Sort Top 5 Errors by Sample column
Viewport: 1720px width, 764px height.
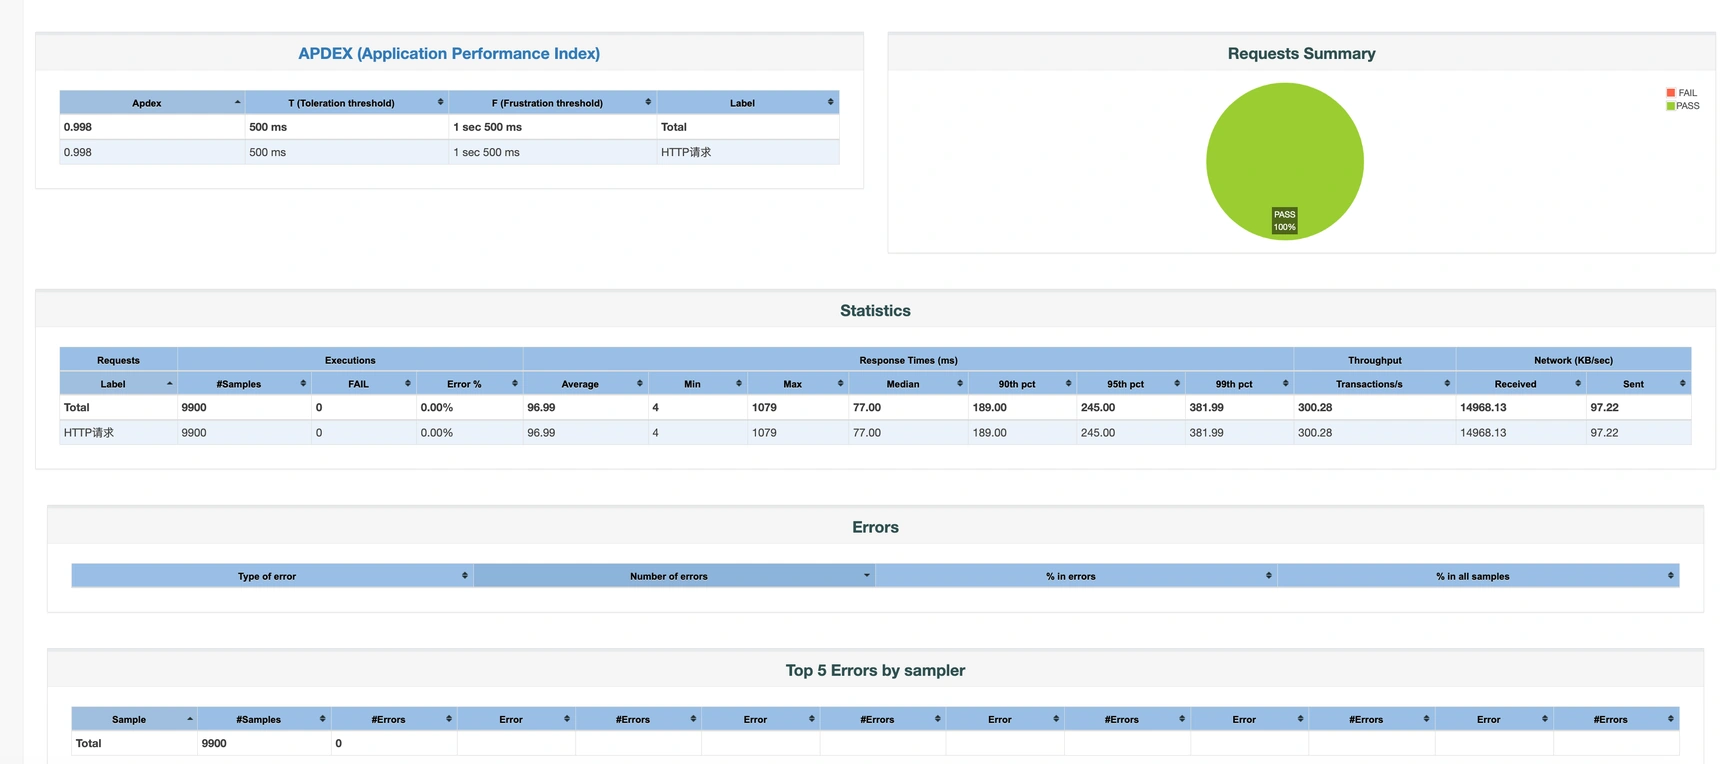point(134,719)
